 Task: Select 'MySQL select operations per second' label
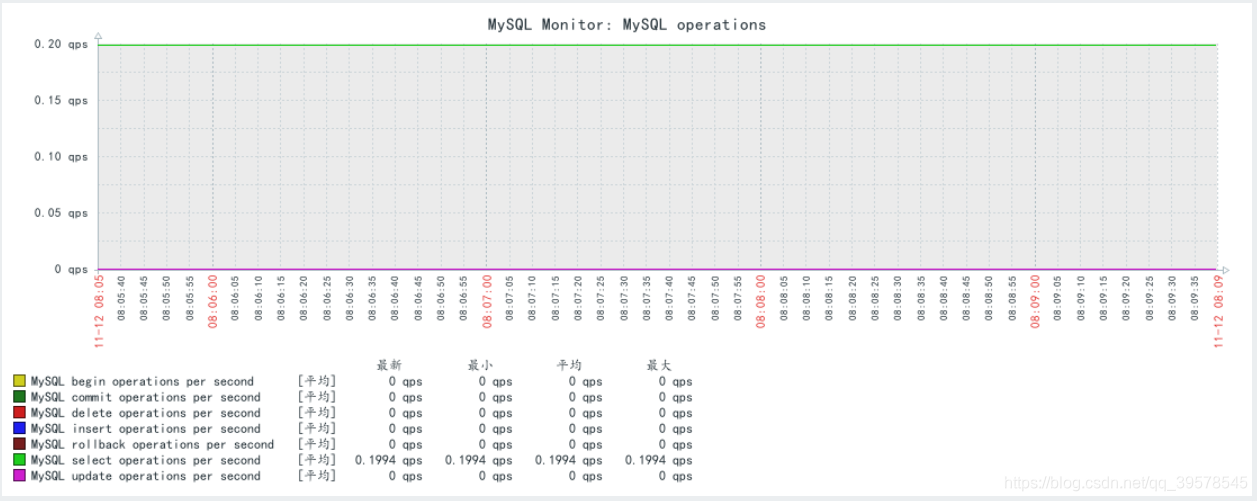point(146,461)
